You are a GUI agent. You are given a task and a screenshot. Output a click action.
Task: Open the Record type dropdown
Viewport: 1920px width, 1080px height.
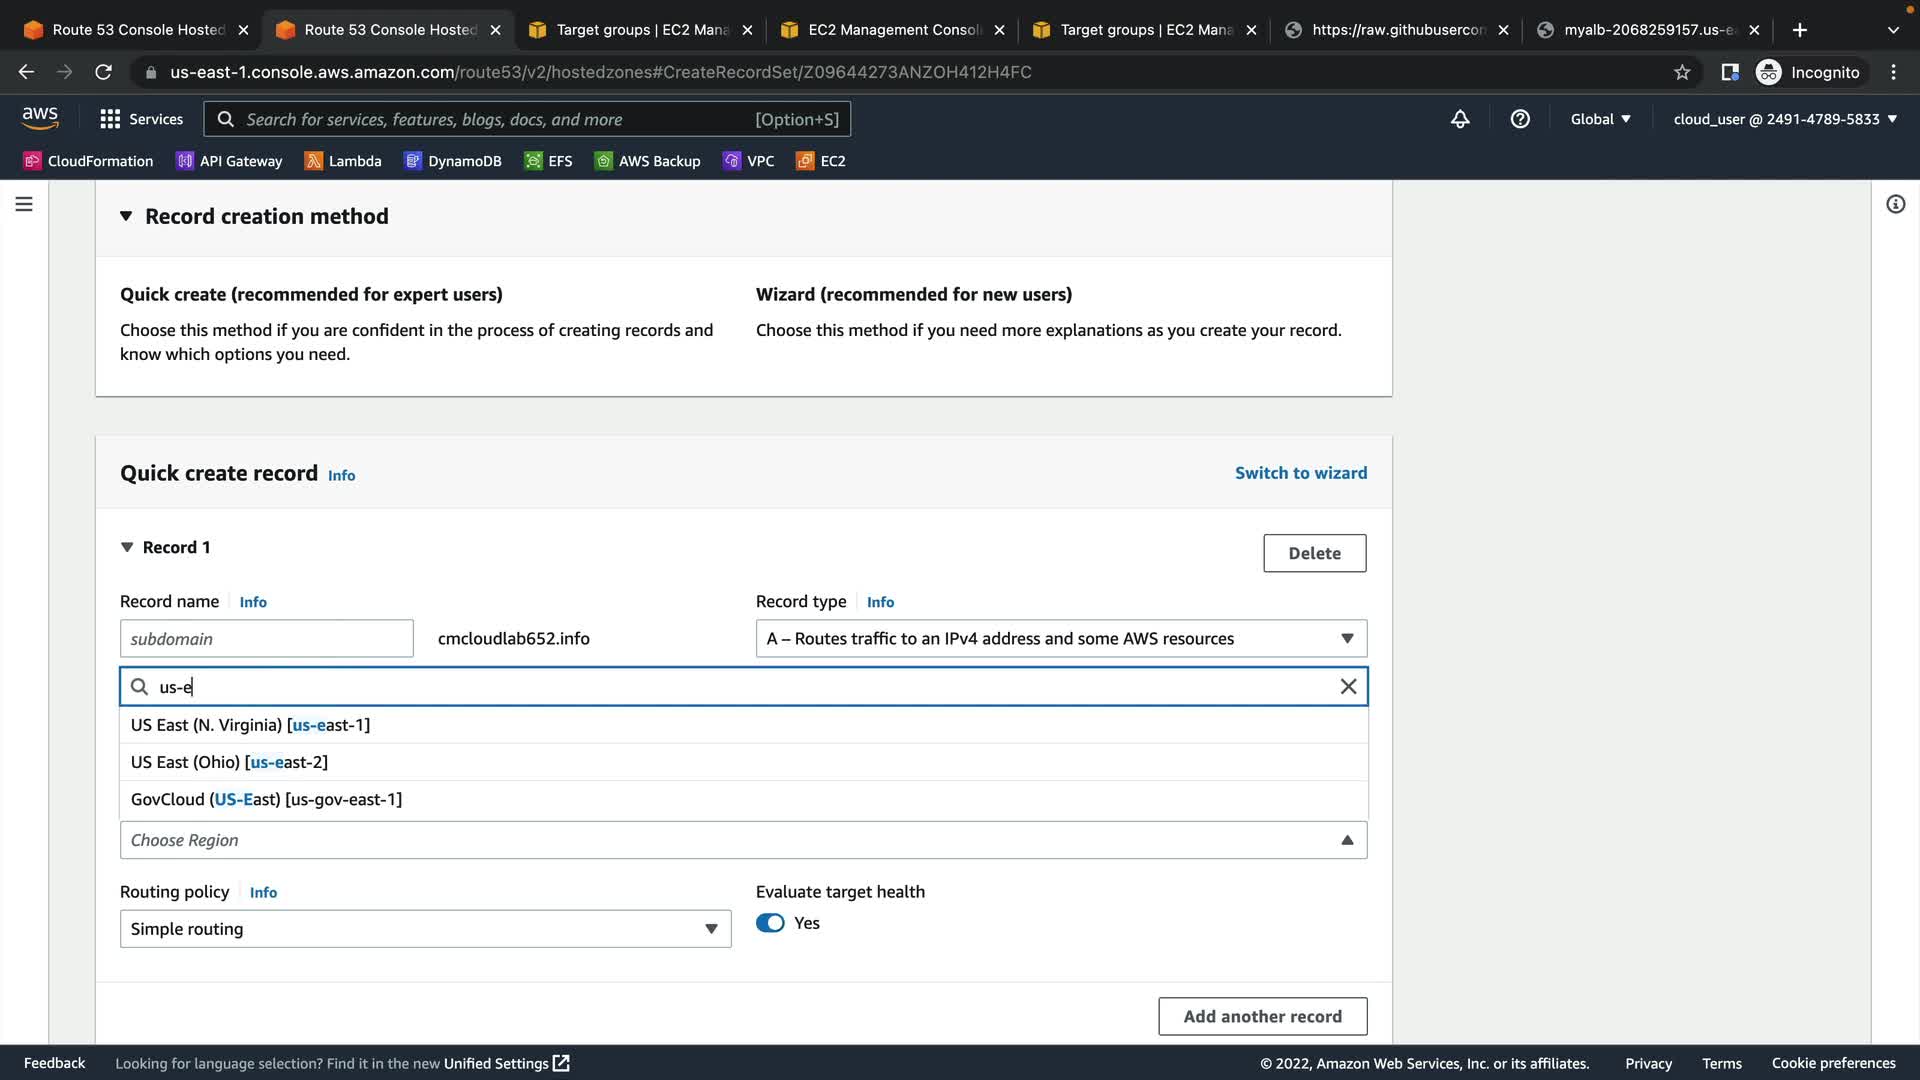(1060, 638)
